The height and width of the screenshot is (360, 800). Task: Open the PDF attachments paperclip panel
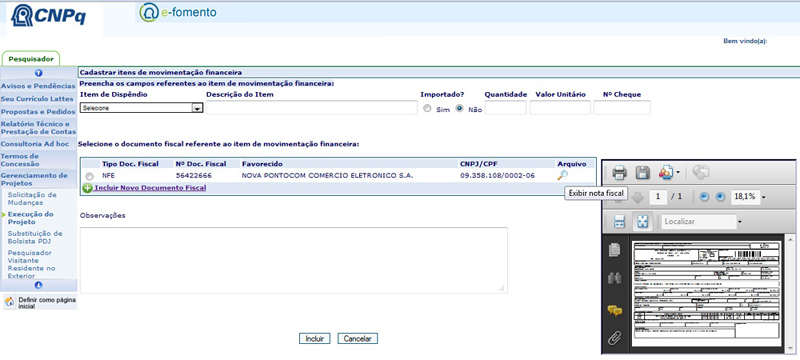tap(615, 338)
